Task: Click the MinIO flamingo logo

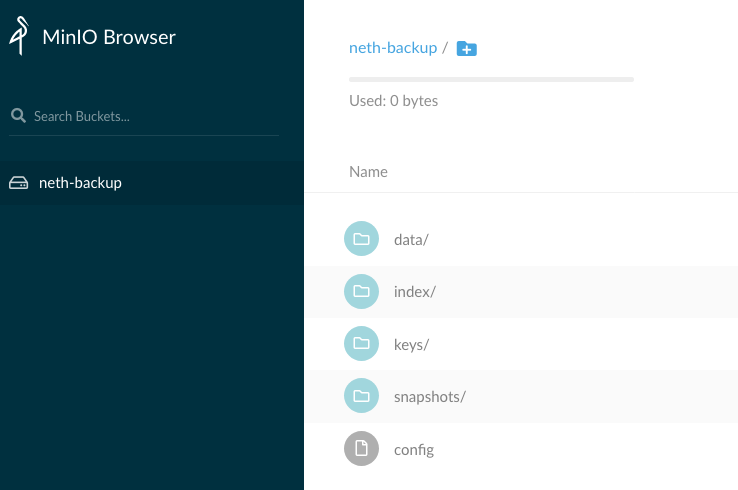Action: point(19,36)
